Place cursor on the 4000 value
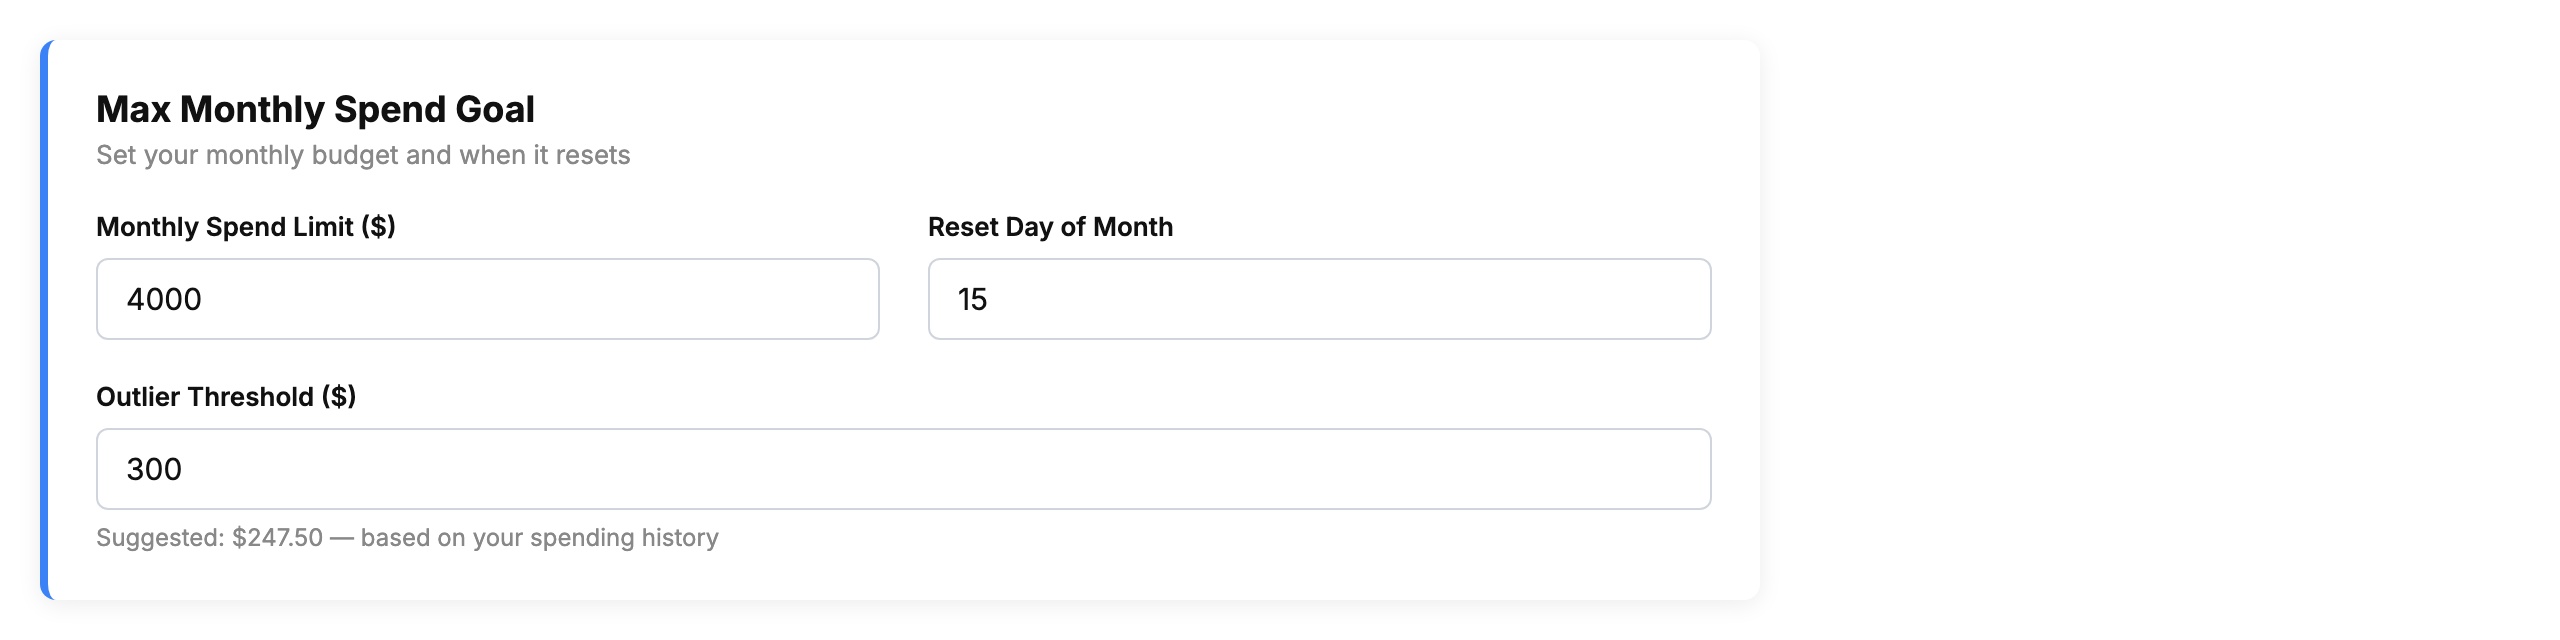Screen dimensions: 2560x640 tap(164, 299)
